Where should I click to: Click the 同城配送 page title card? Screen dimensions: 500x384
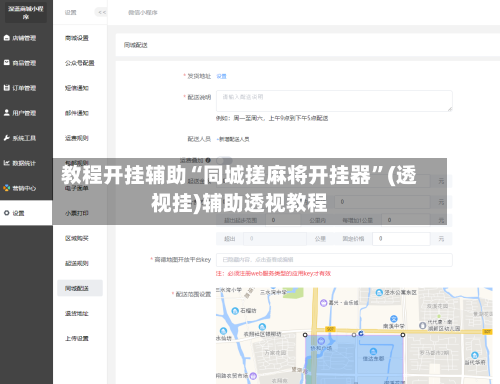(307, 45)
